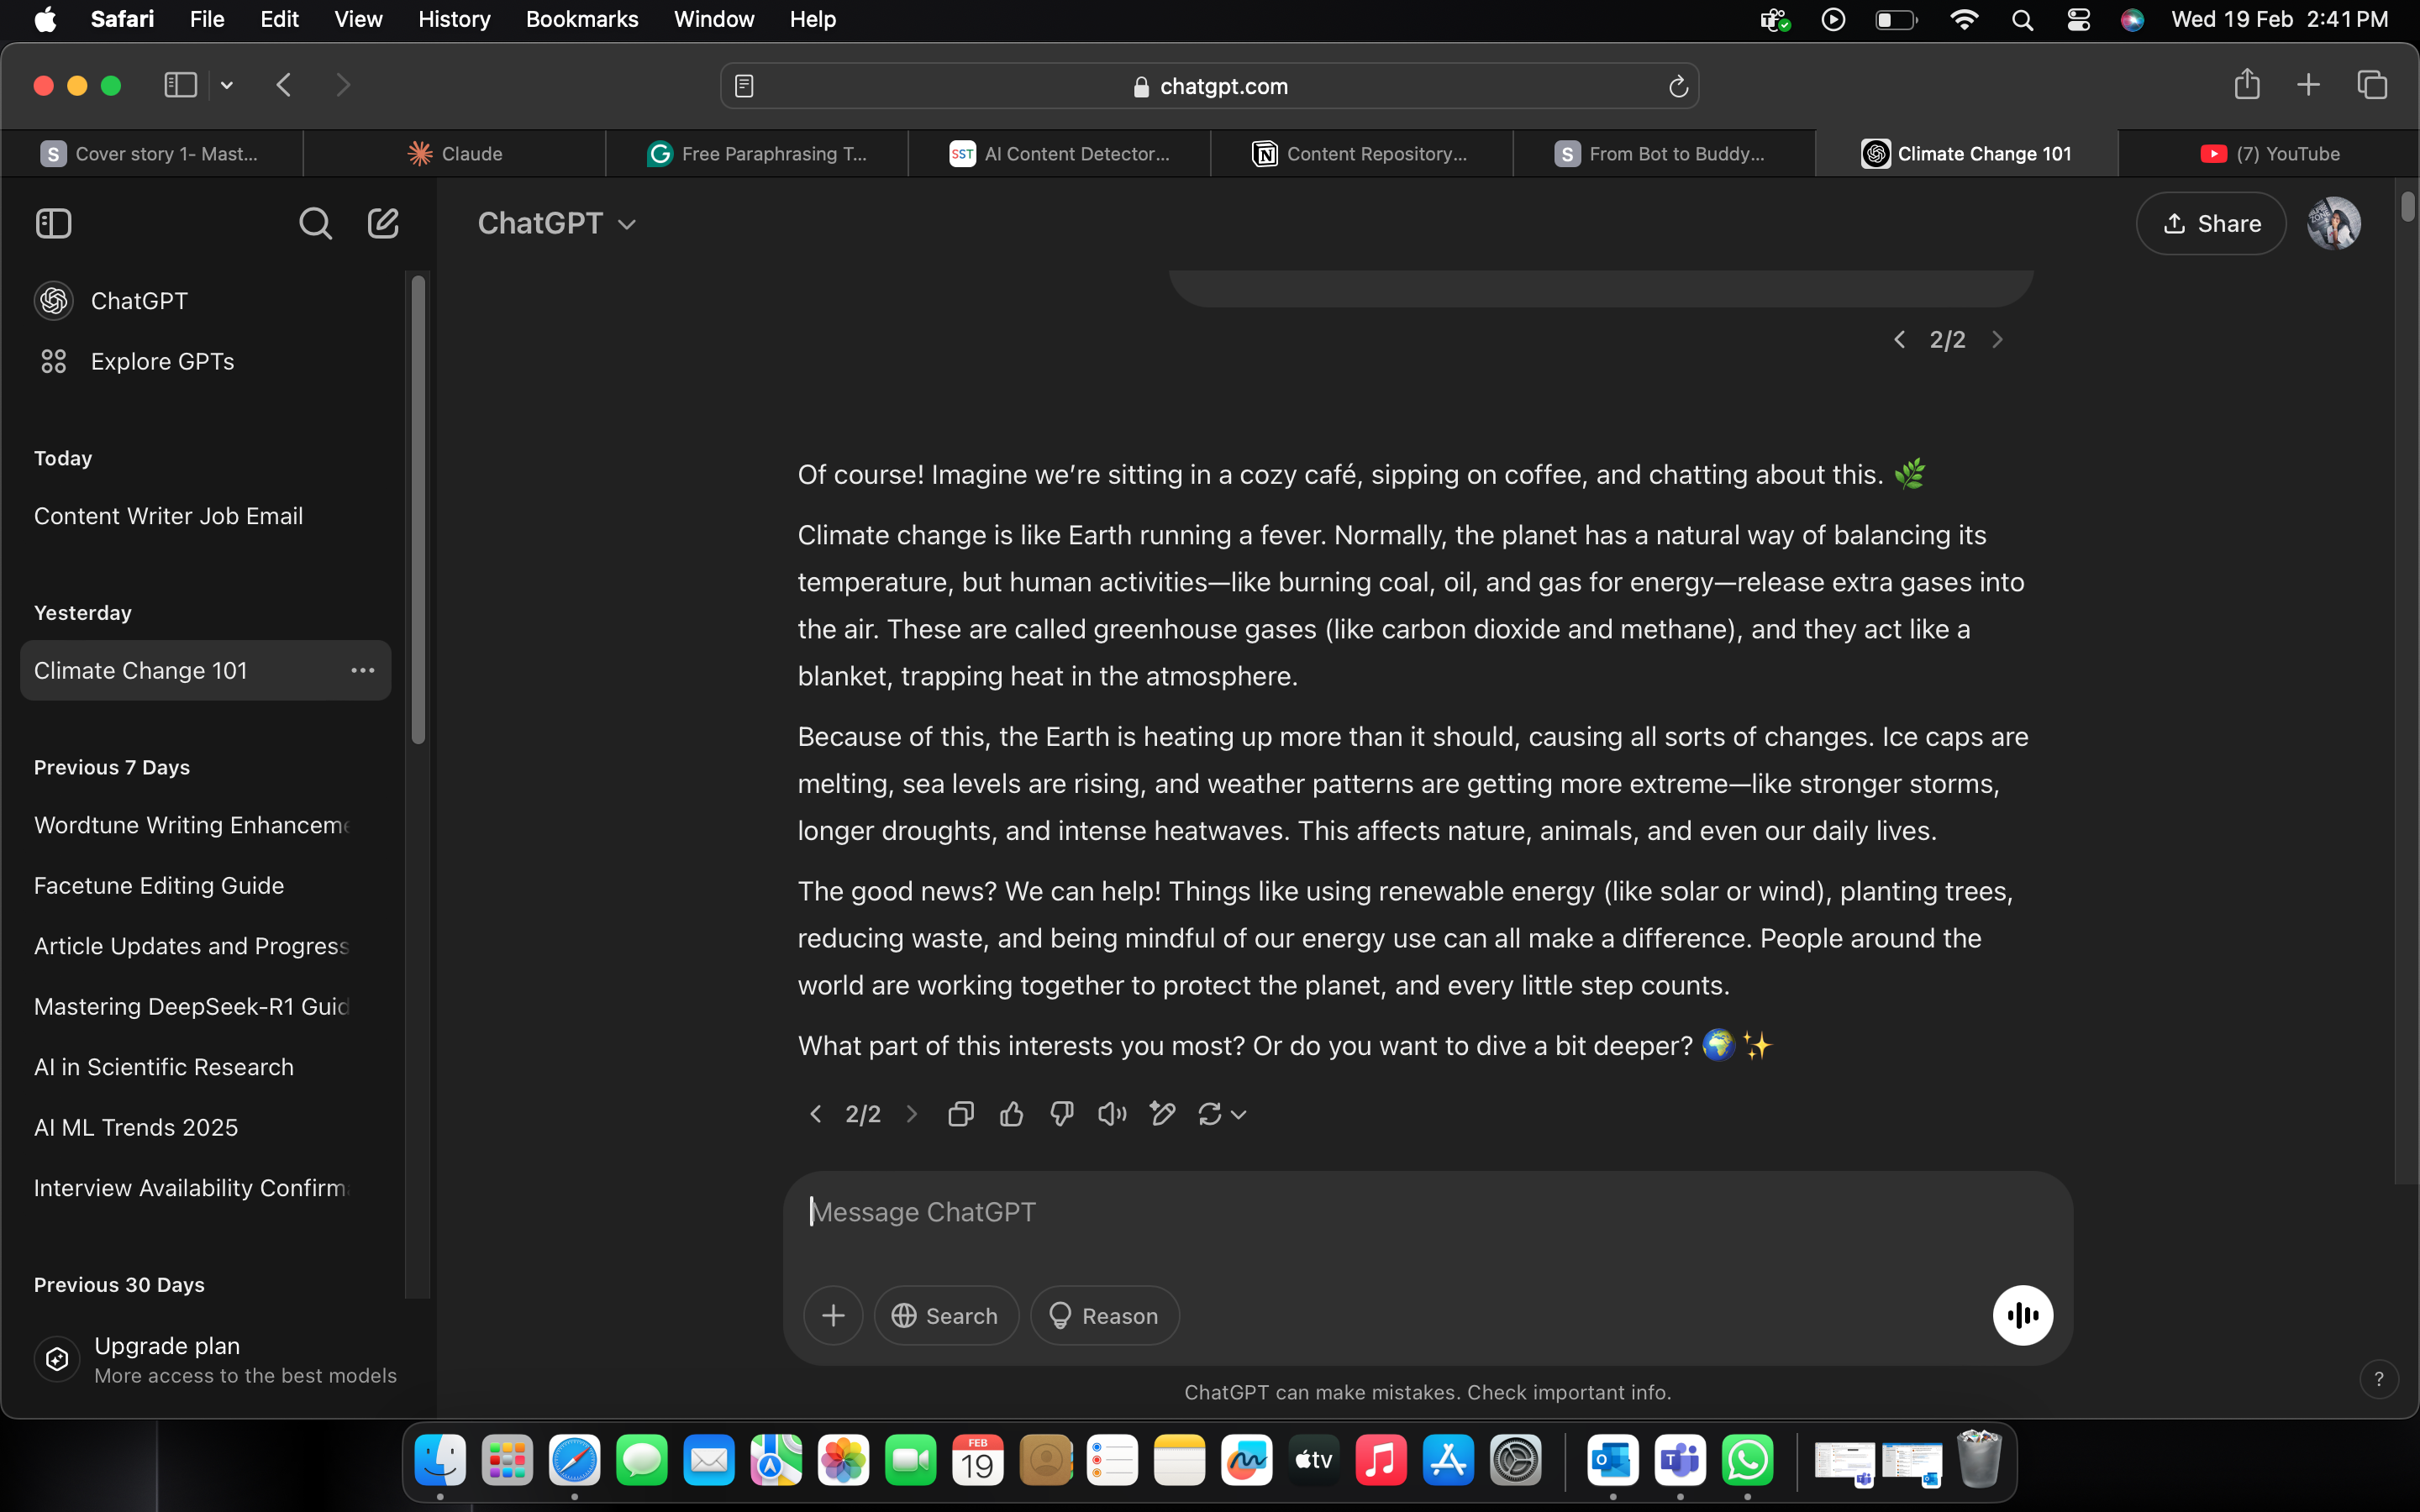This screenshot has width=2420, height=1512.
Task: Start voice mode with waveform button
Action: 2022,1315
